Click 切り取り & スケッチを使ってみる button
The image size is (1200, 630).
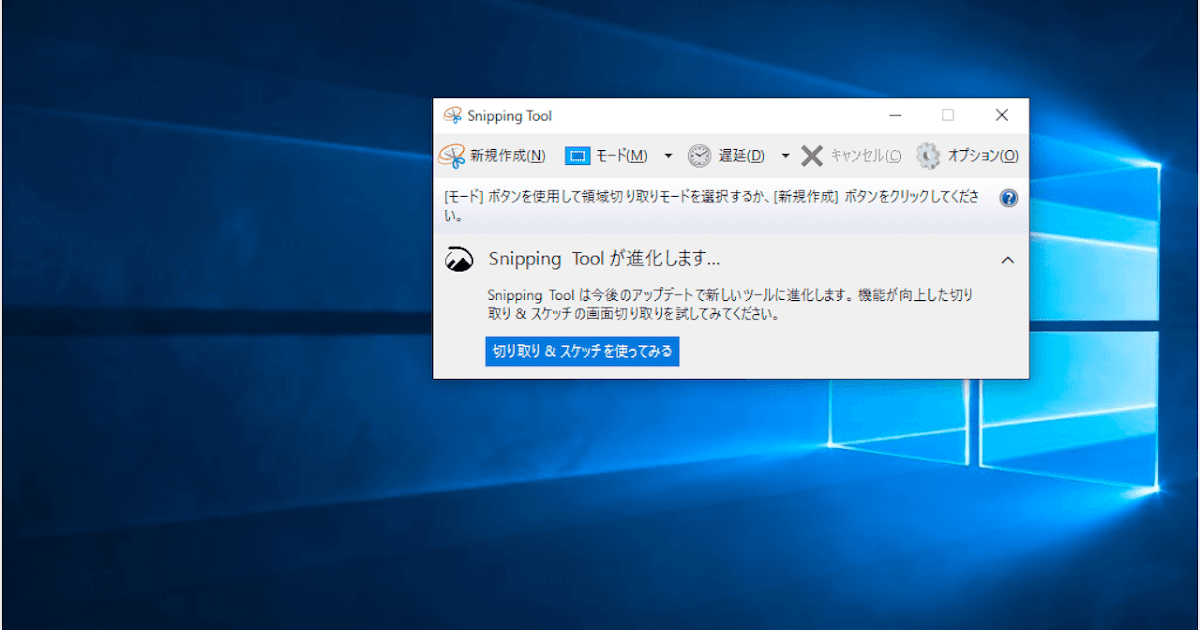pyautogui.click(x=582, y=352)
